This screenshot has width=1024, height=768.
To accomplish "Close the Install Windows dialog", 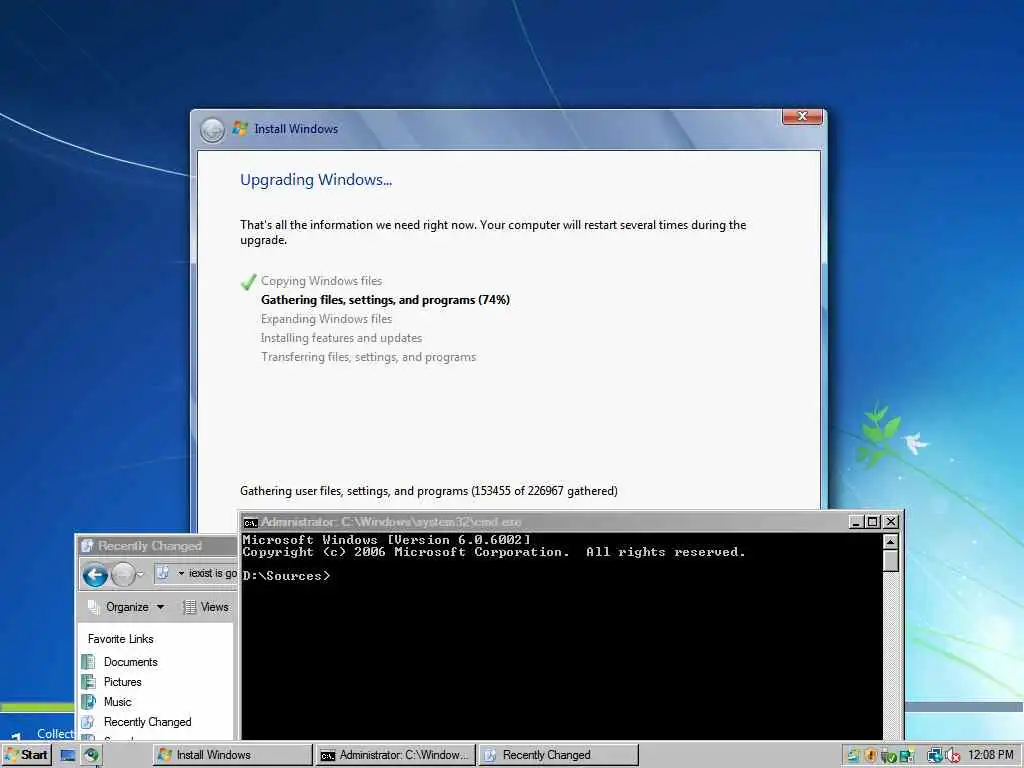I will click(802, 116).
